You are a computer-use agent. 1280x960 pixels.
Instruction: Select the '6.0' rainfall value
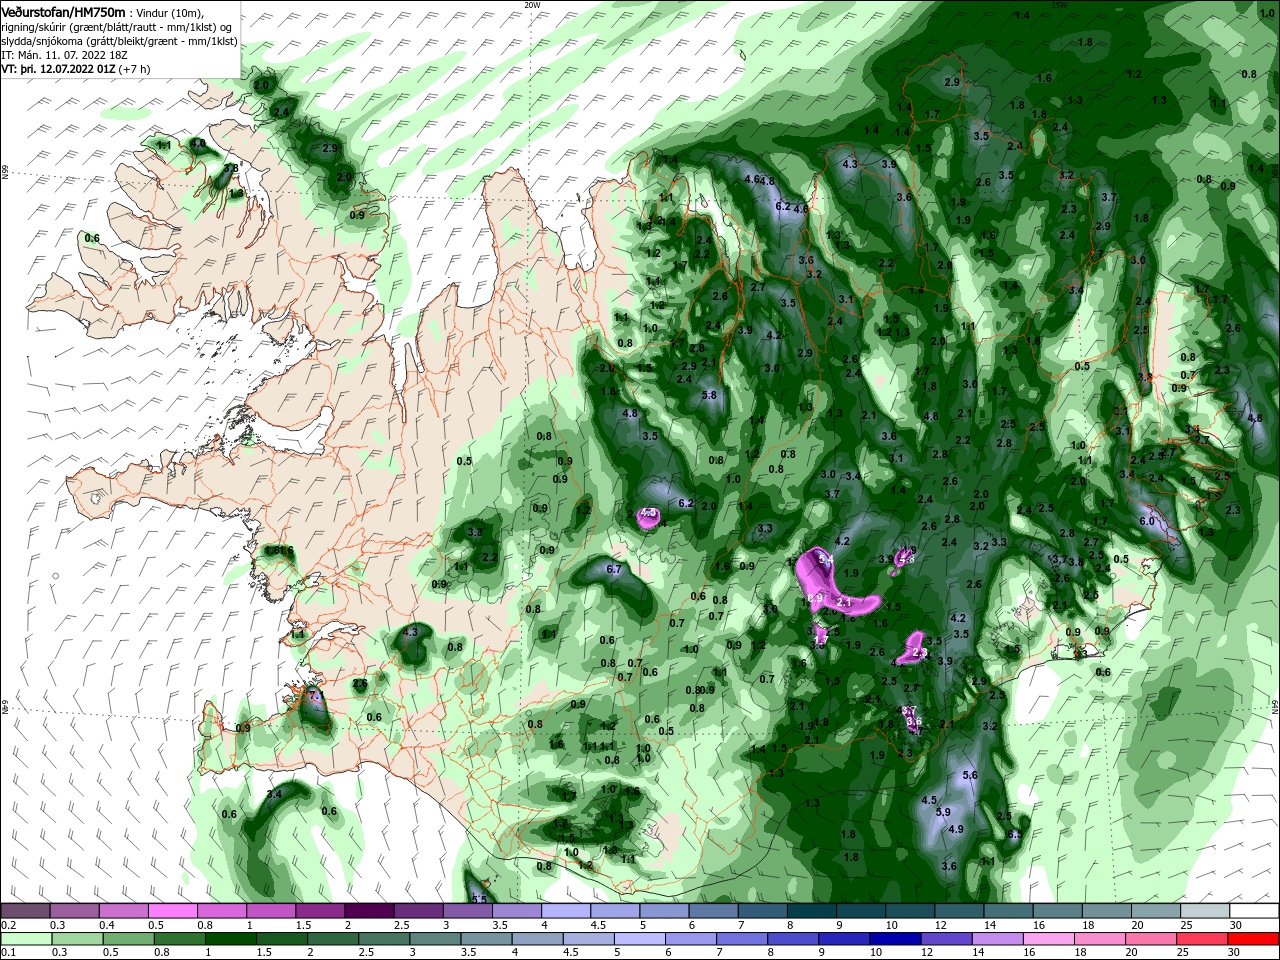click(x=1147, y=521)
